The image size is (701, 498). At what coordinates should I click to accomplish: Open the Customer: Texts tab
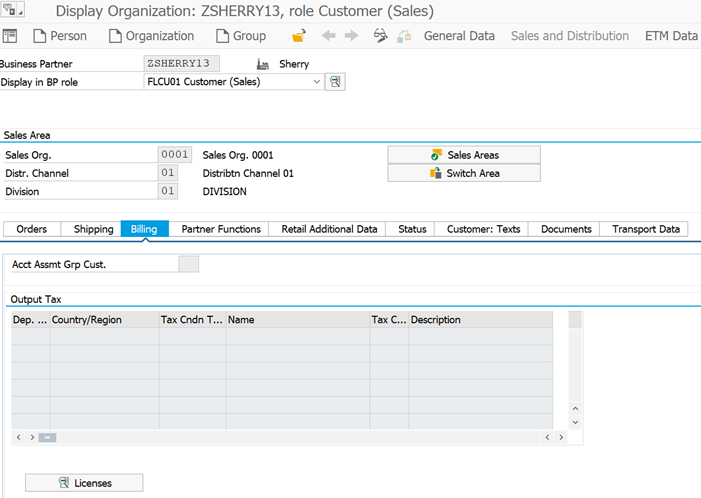click(483, 229)
